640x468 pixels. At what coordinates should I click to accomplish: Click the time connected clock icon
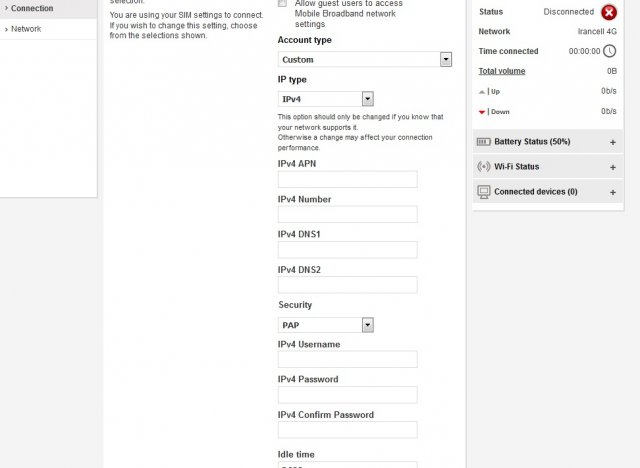[x=609, y=51]
